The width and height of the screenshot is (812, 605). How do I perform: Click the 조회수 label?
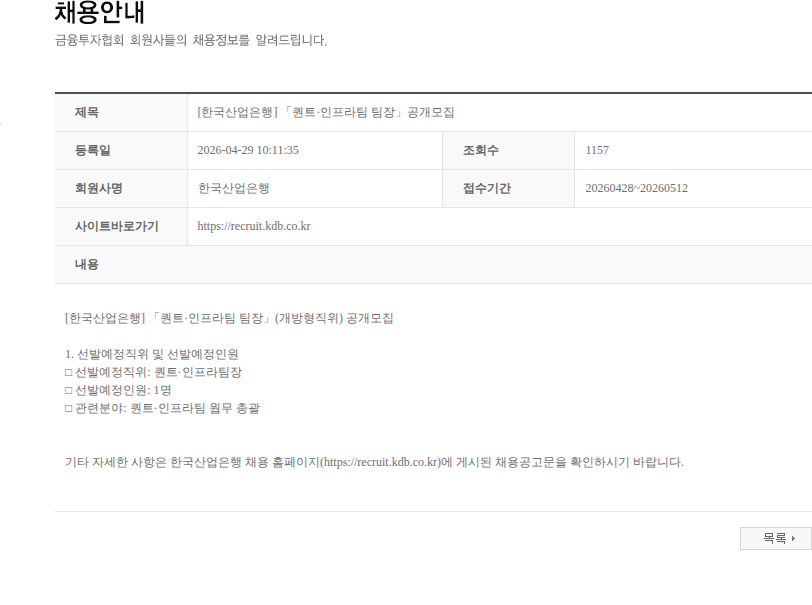pyautogui.click(x=480, y=150)
